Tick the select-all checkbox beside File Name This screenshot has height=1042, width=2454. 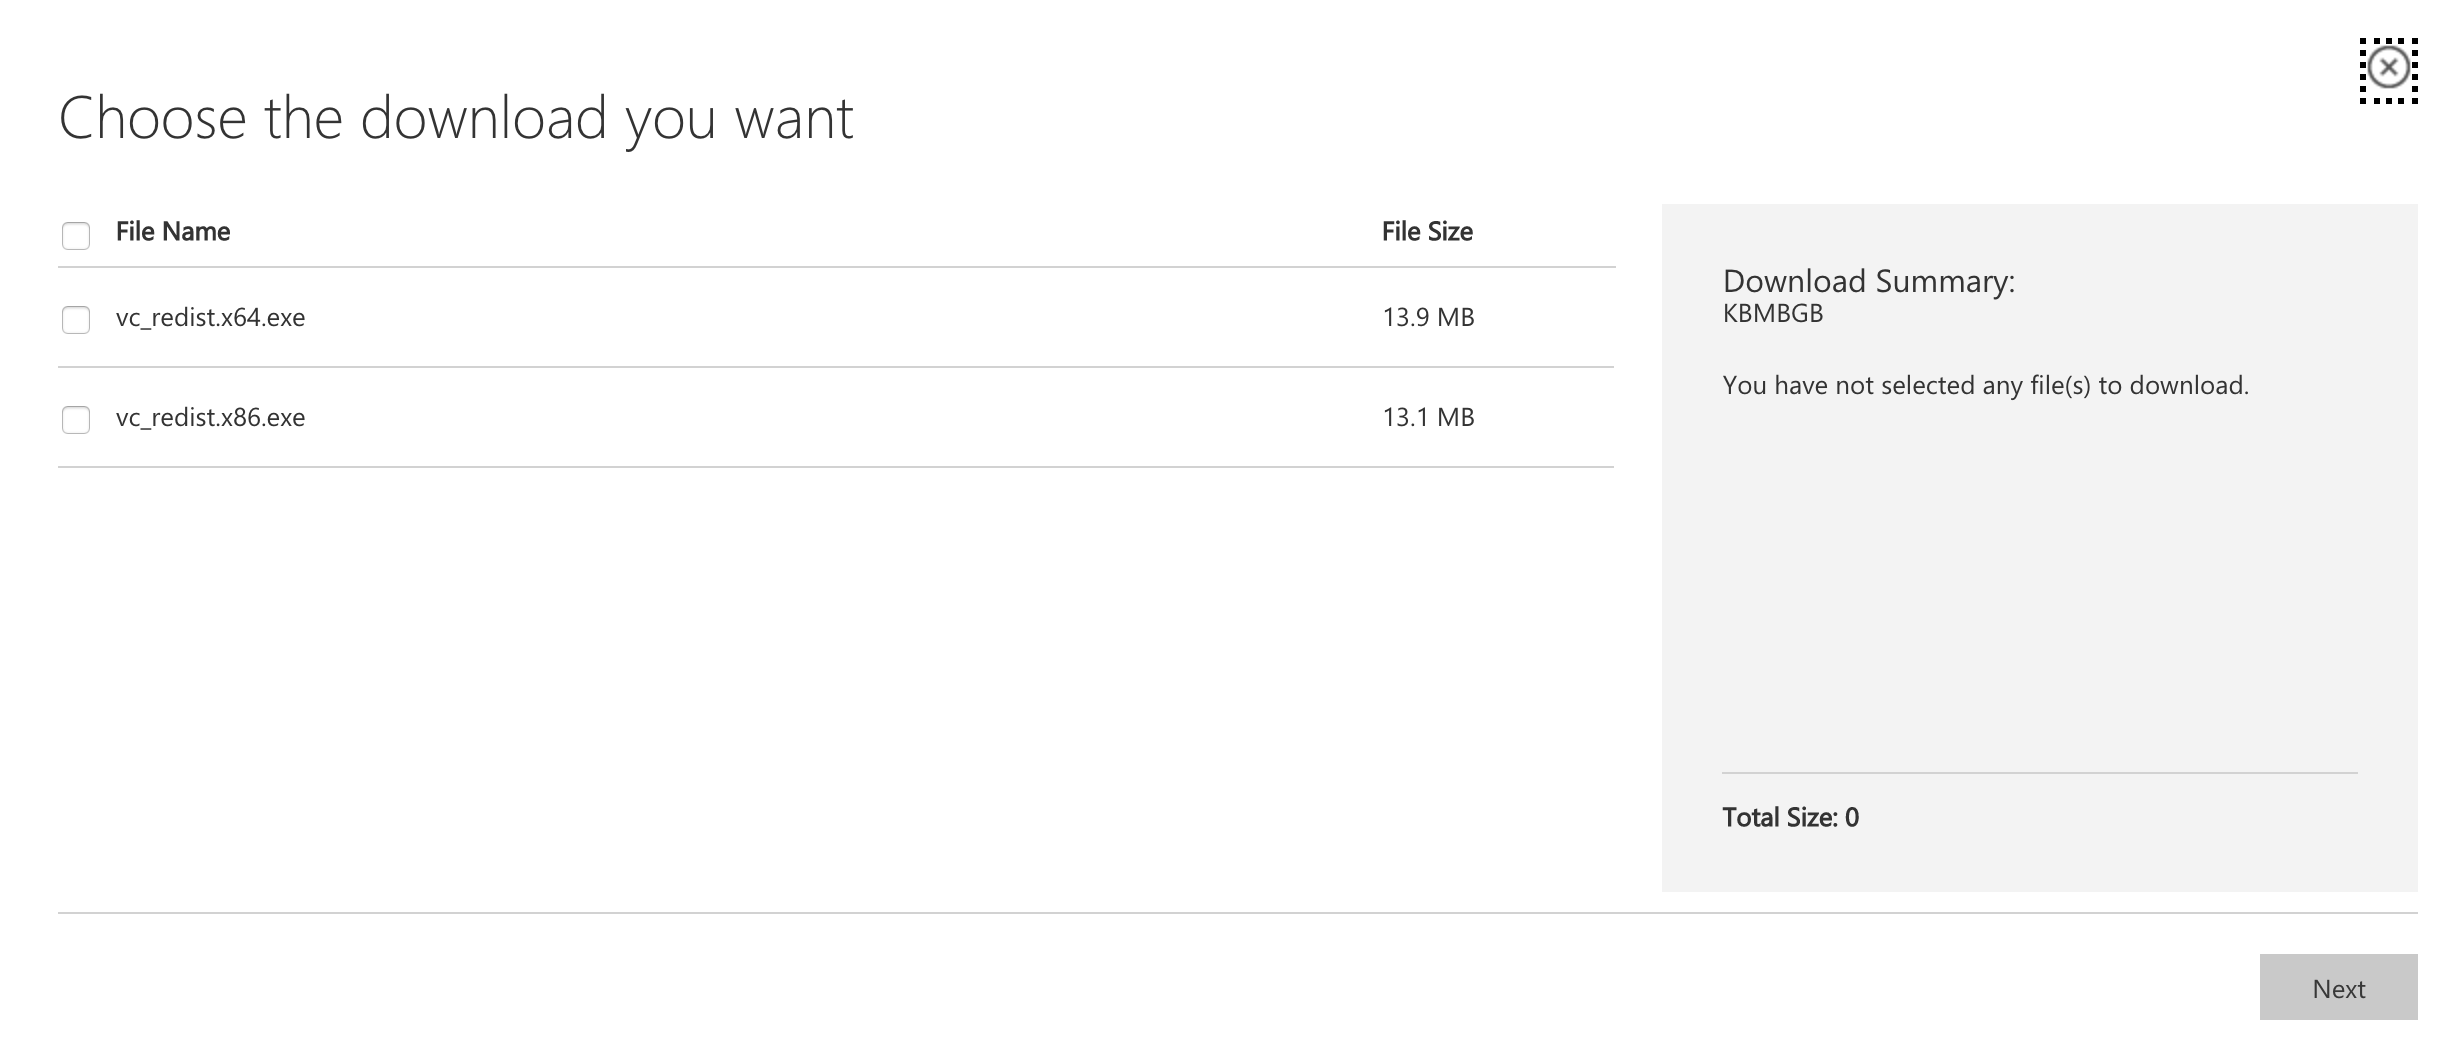[76, 235]
